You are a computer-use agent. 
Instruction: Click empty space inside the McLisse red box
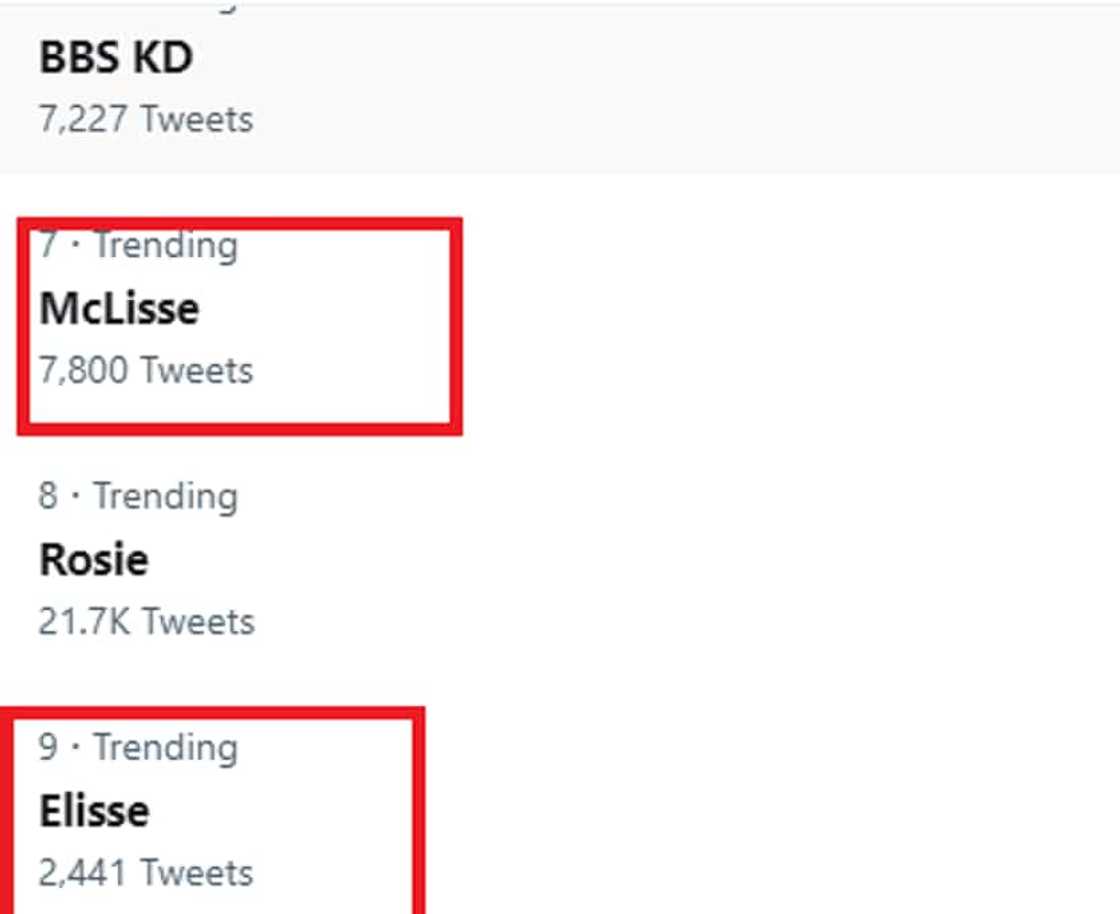pos(350,320)
